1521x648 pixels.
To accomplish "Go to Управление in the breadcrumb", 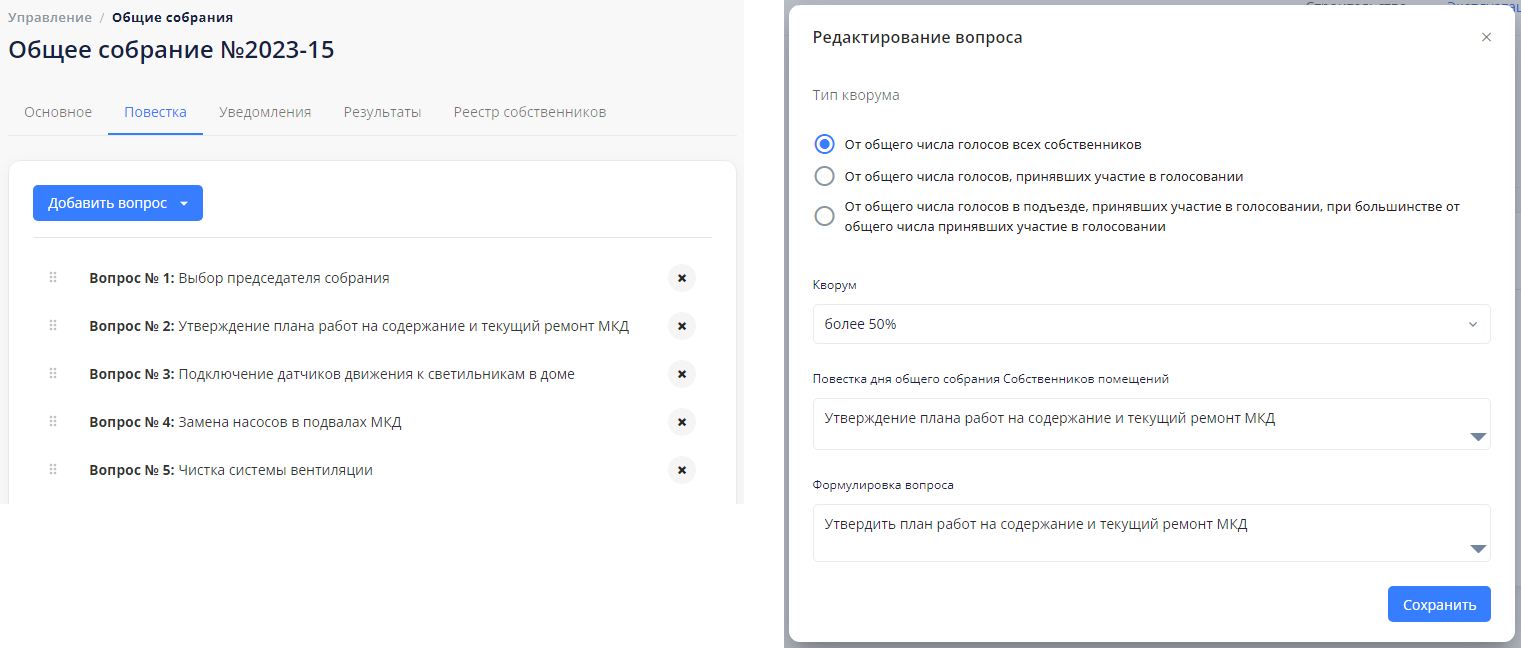I will pos(50,17).
